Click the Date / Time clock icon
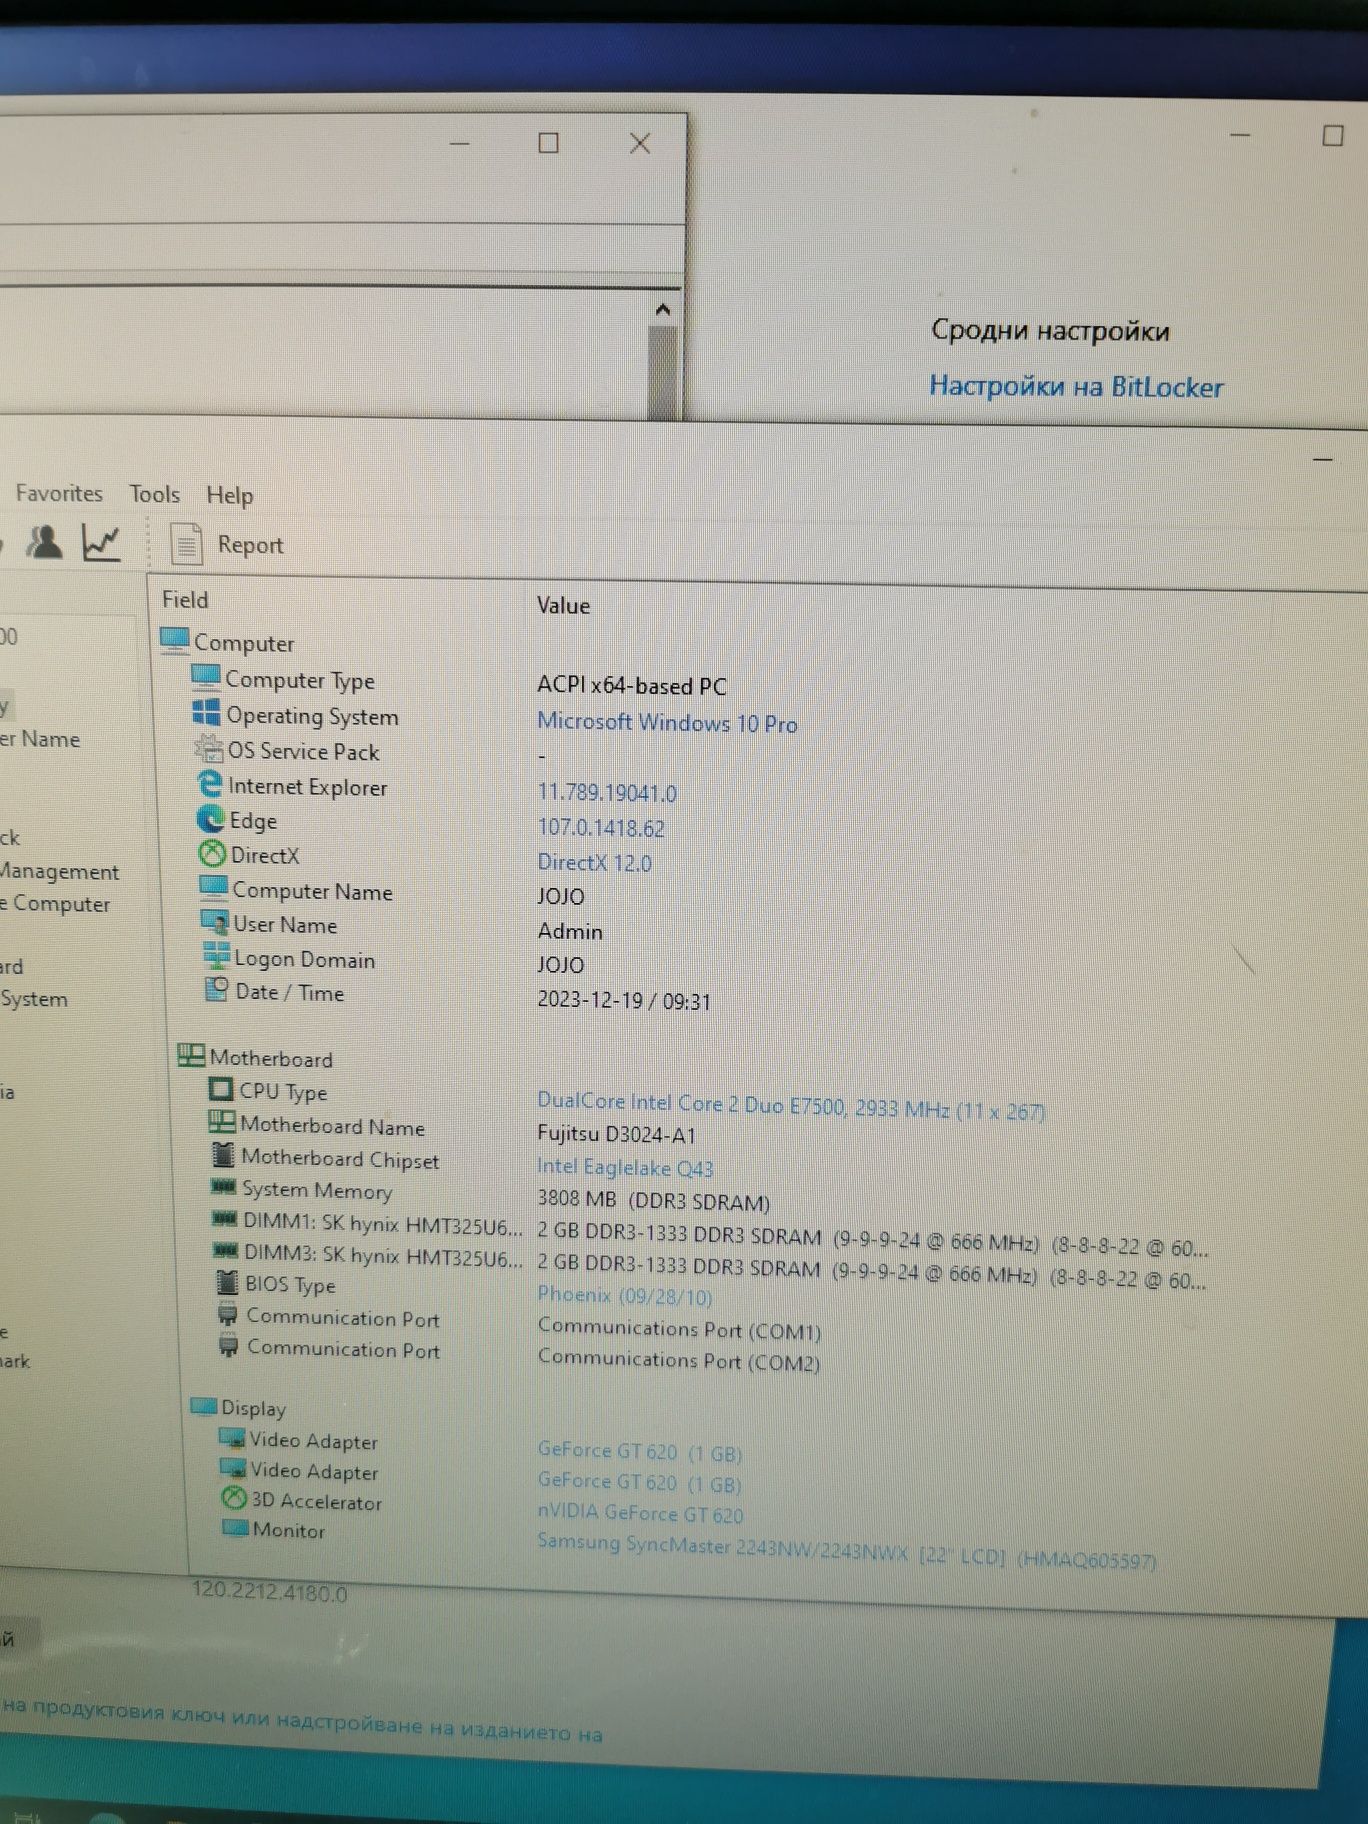The image size is (1368, 1824). (217, 989)
